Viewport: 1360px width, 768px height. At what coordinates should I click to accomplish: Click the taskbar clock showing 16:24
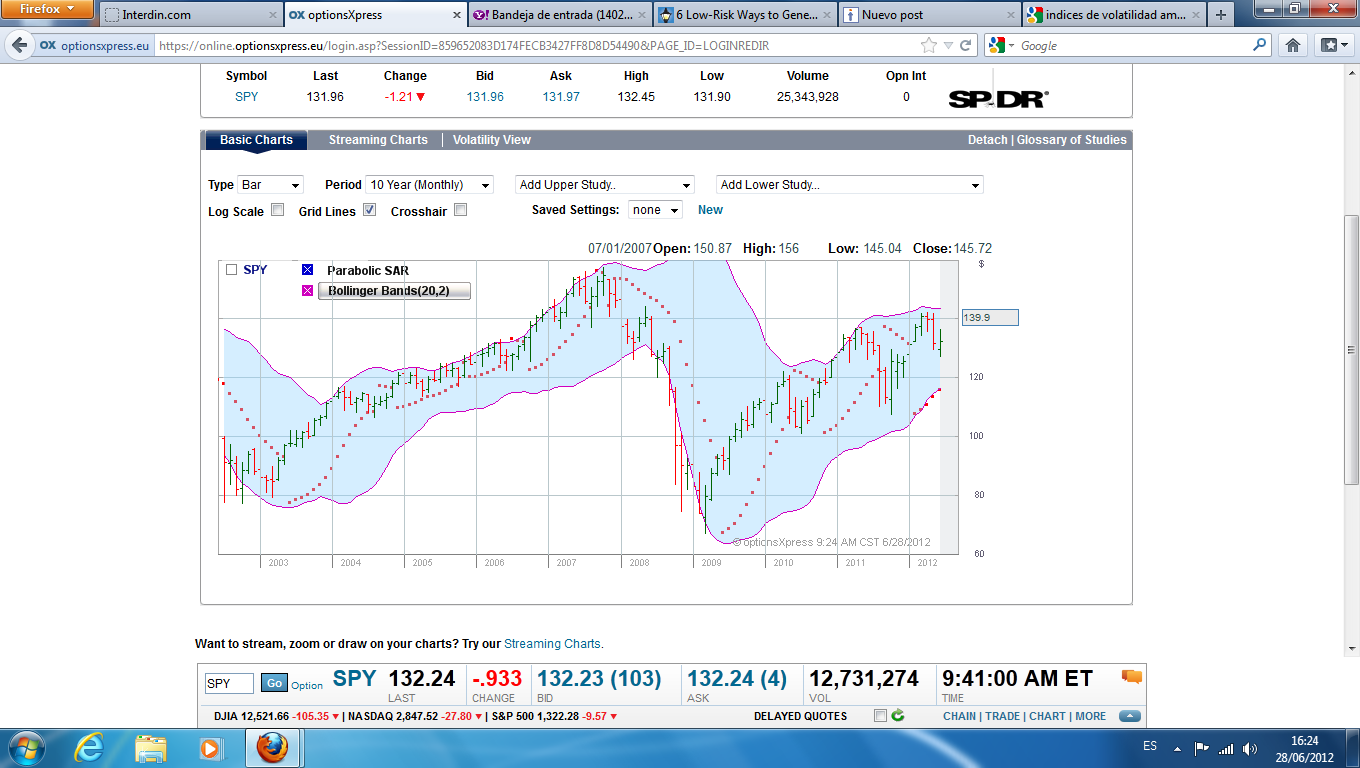click(x=1304, y=748)
